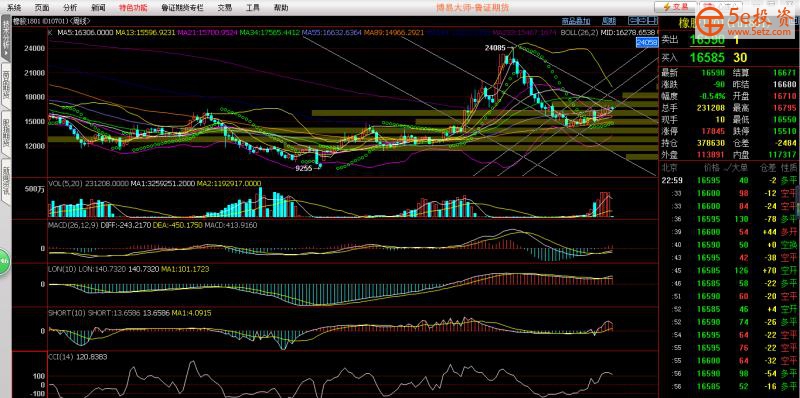The height and width of the screenshot is (398, 800).
Task: Open the 系统 menu
Action: (x=14, y=8)
